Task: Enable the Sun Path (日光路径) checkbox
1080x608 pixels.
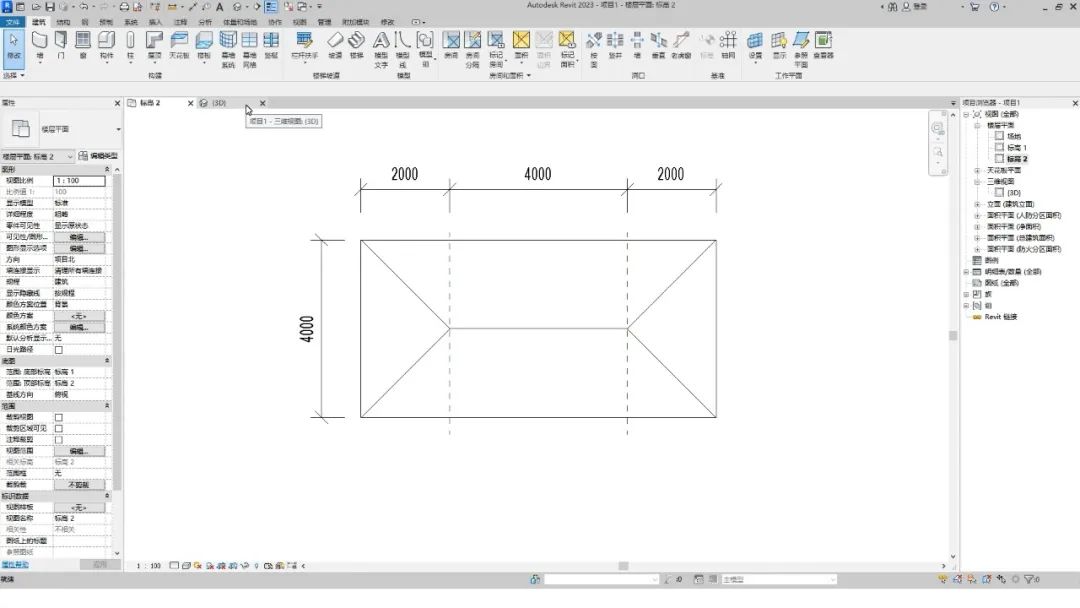Action: pyautogui.click(x=58, y=350)
